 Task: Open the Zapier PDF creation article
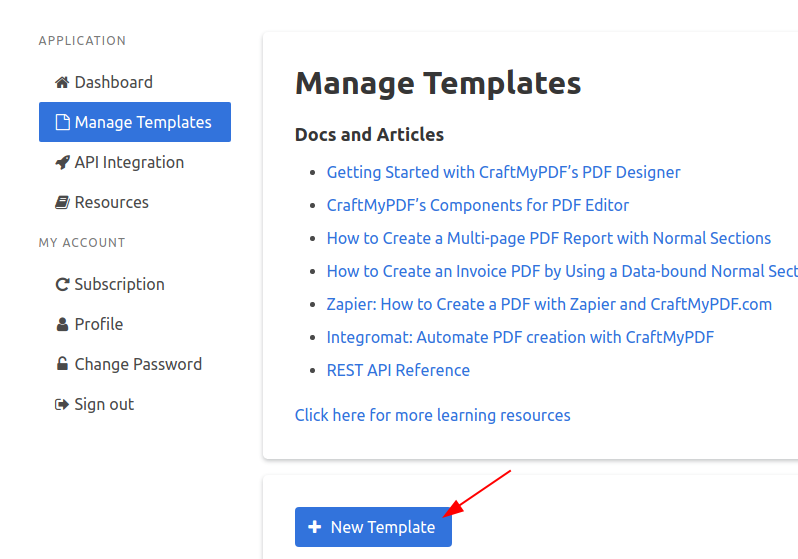click(549, 304)
